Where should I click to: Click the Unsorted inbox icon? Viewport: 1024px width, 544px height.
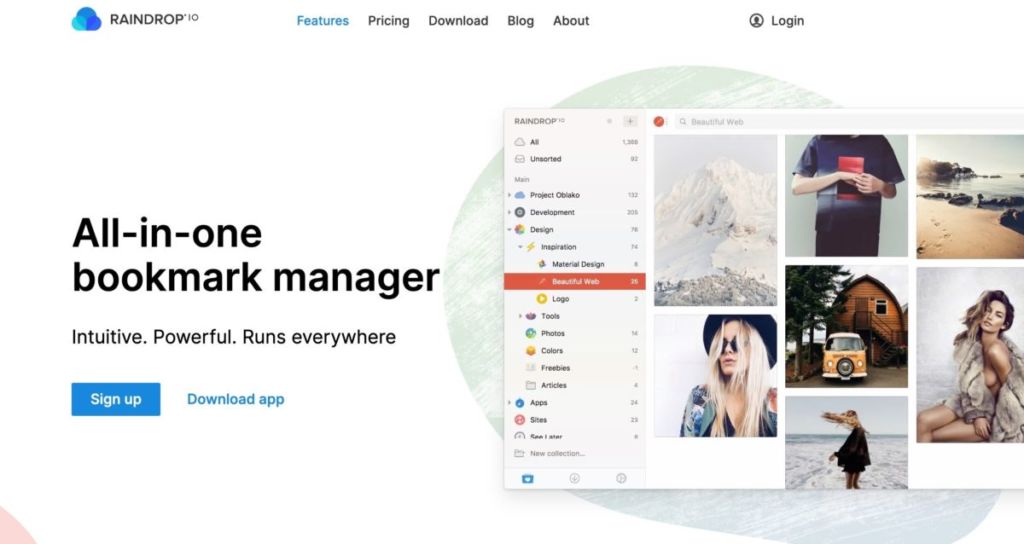[520, 159]
